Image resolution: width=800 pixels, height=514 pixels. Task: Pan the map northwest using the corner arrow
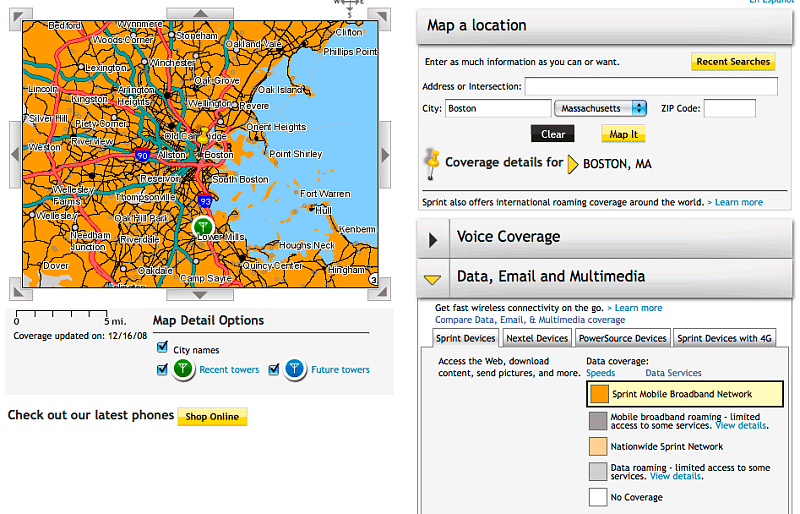pos(20,18)
